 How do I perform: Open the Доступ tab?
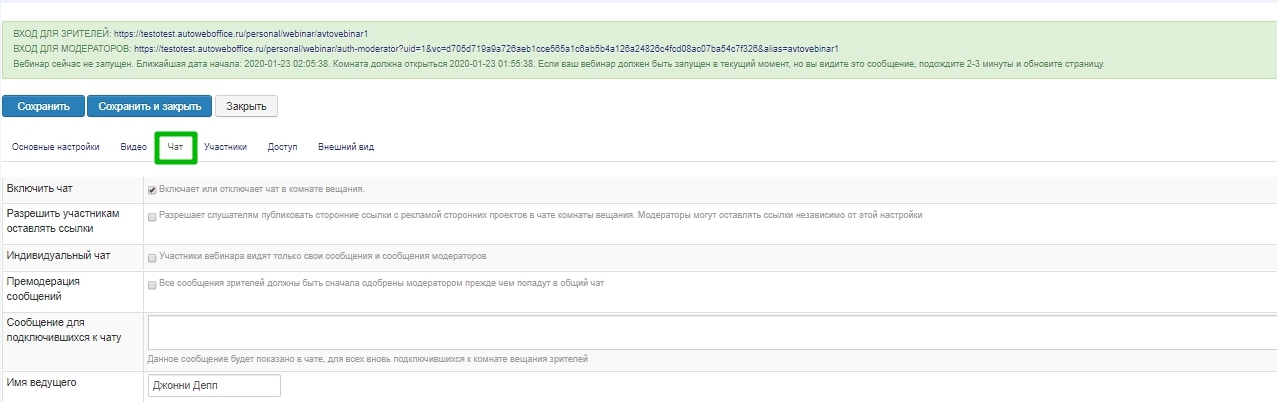pyautogui.click(x=282, y=147)
